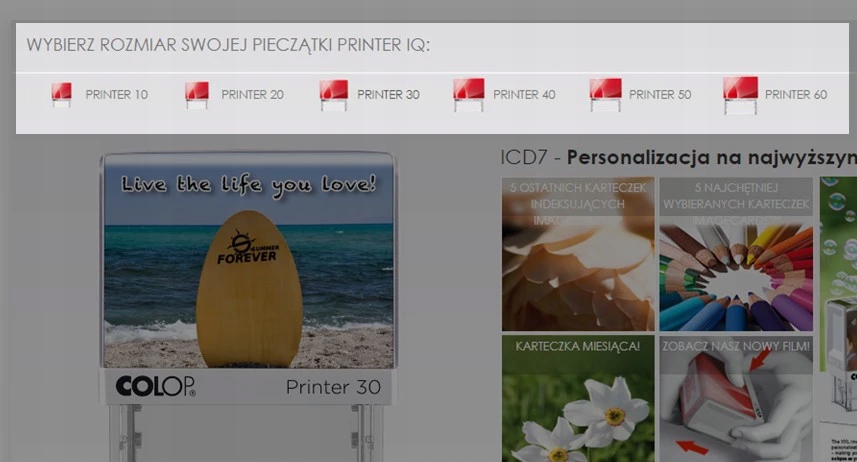Click the ICD7 Personalizacja heading
This screenshot has width=857, height=462.
point(678,157)
